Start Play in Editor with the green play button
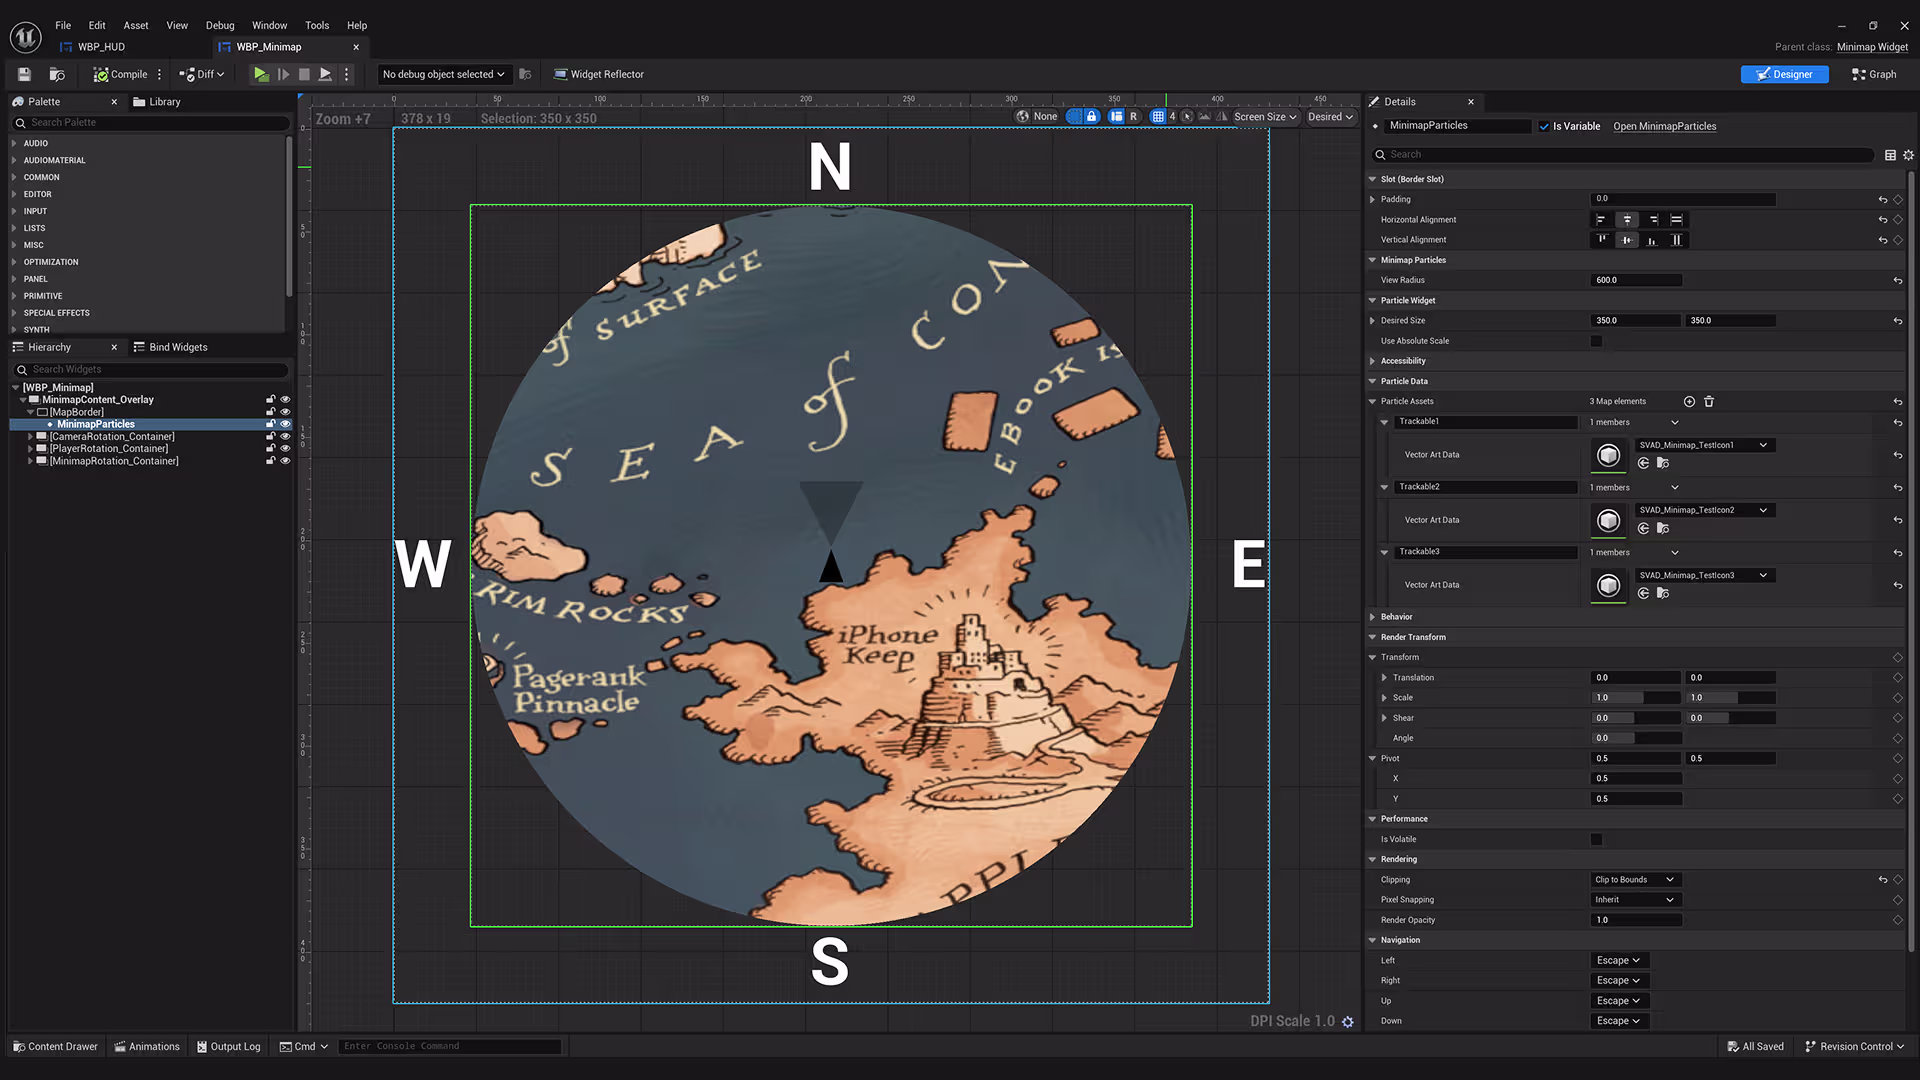1920x1080 pixels. pos(260,74)
